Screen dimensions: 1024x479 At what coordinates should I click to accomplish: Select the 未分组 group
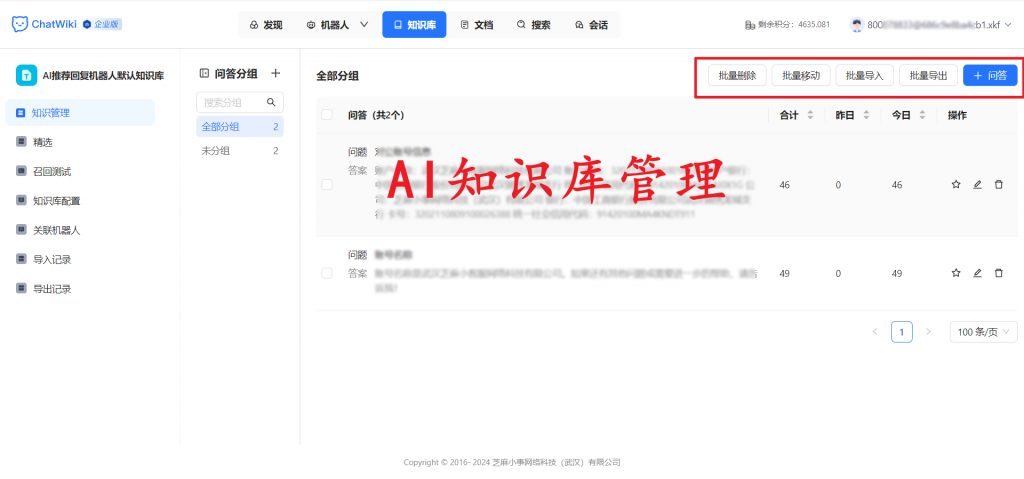[216, 151]
